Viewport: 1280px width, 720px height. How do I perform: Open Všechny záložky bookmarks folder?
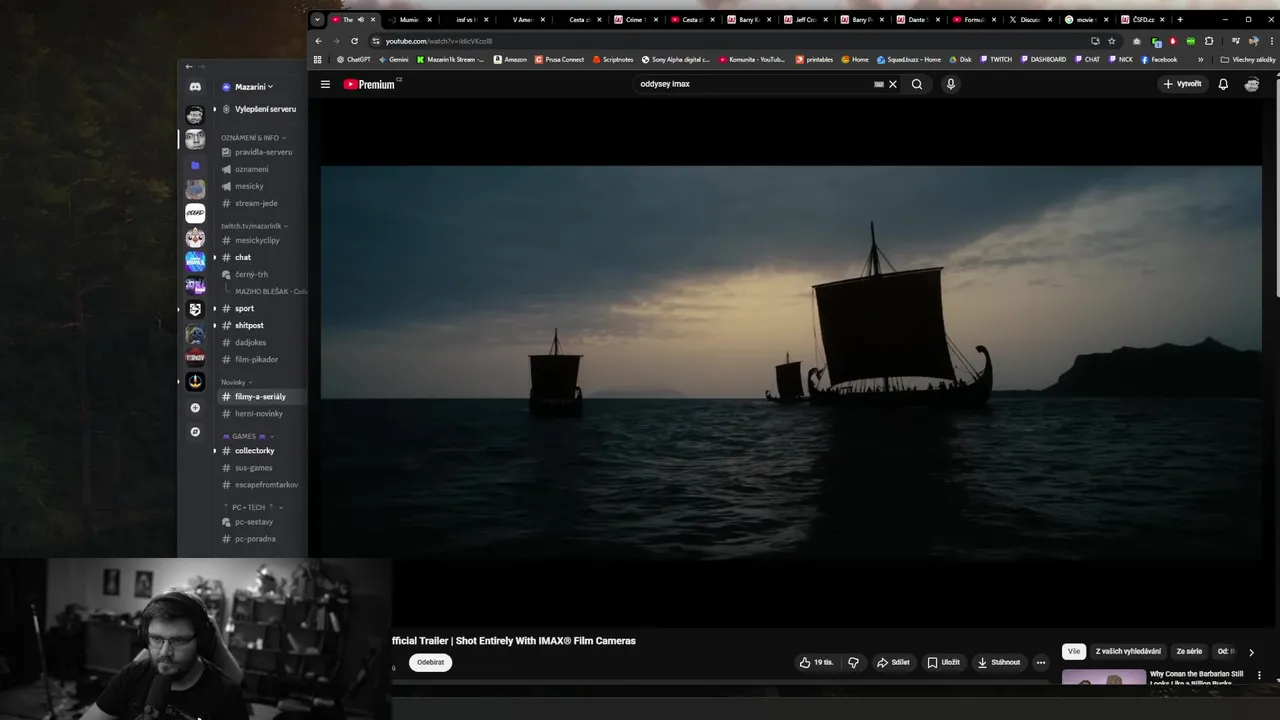click(1248, 59)
